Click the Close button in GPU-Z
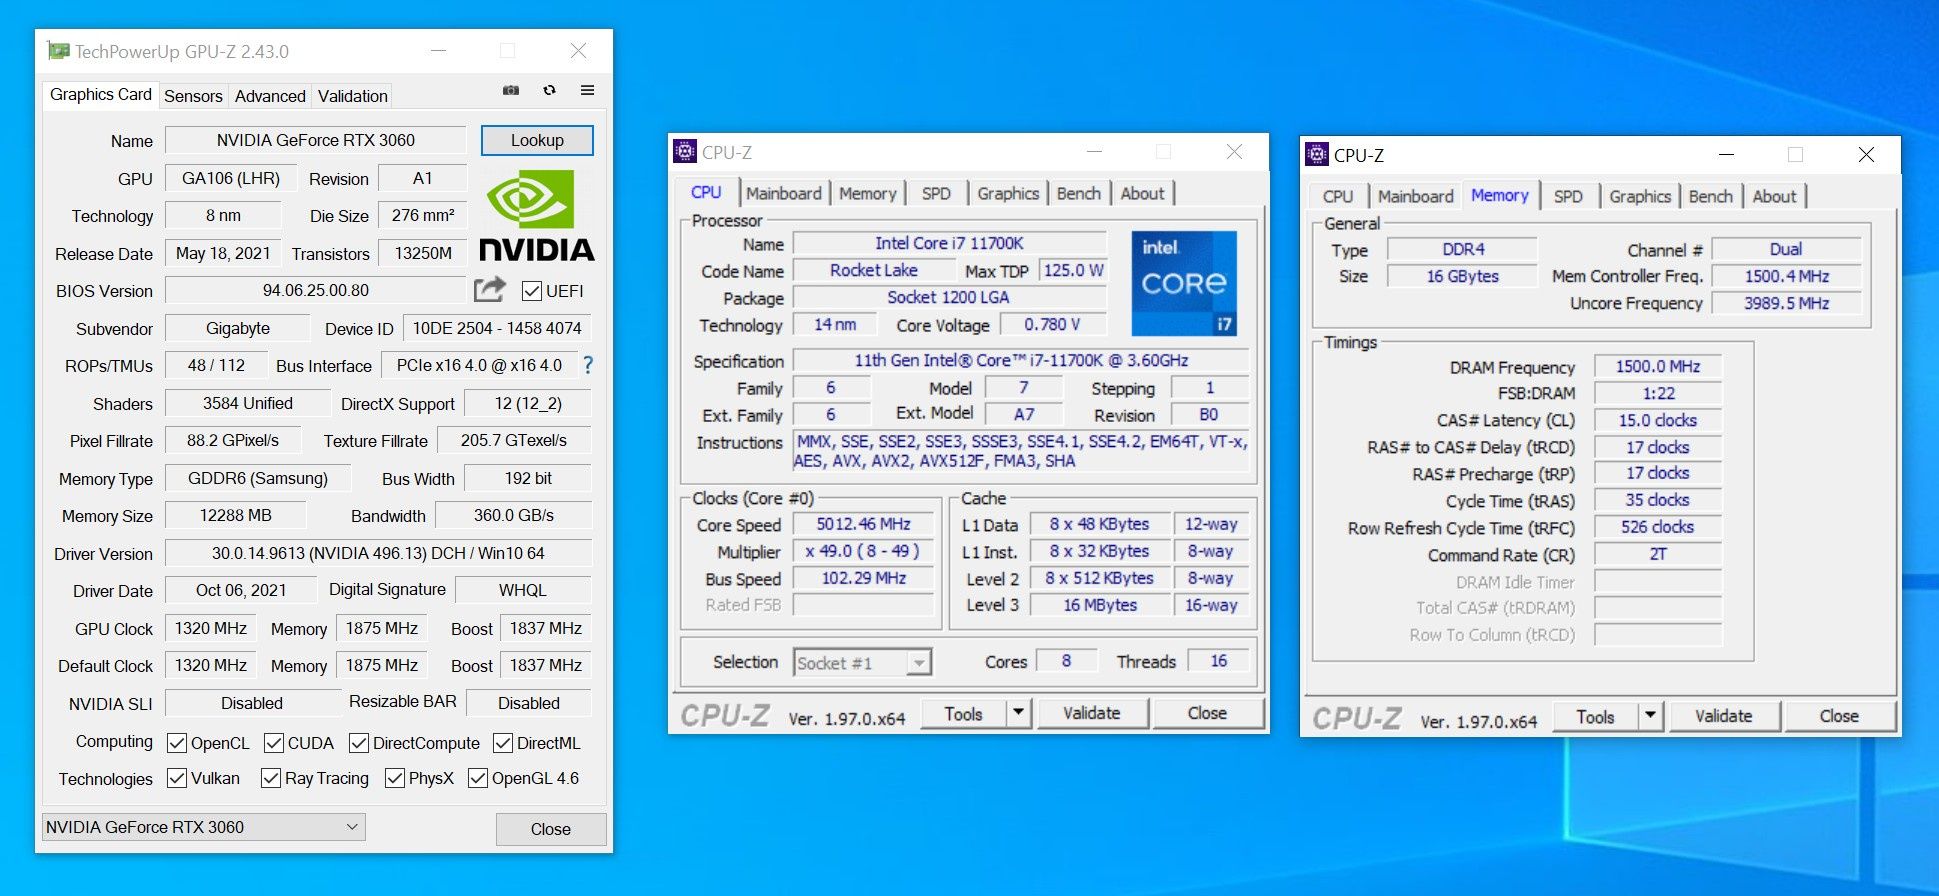This screenshot has height=896, width=1939. tap(551, 829)
